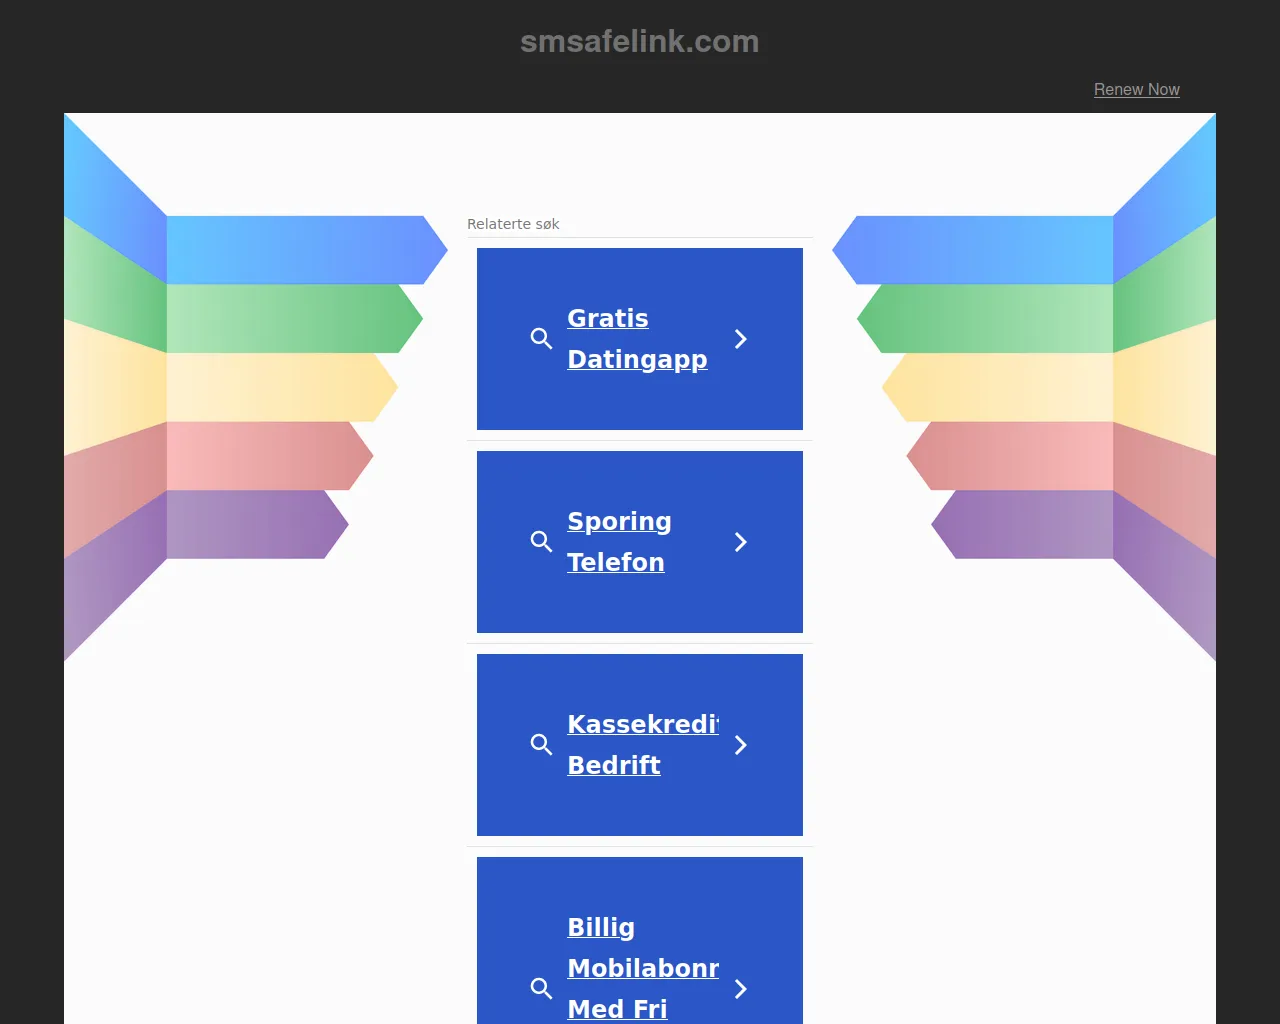Click the smsafelink.com domain title
The height and width of the screenshot is (1024, 1280).
[x=639, y=42]
